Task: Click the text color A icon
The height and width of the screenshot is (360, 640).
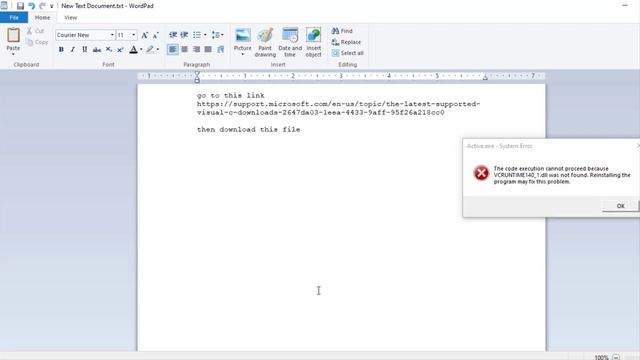Action: pyautogui.click(x=133, y=49)
